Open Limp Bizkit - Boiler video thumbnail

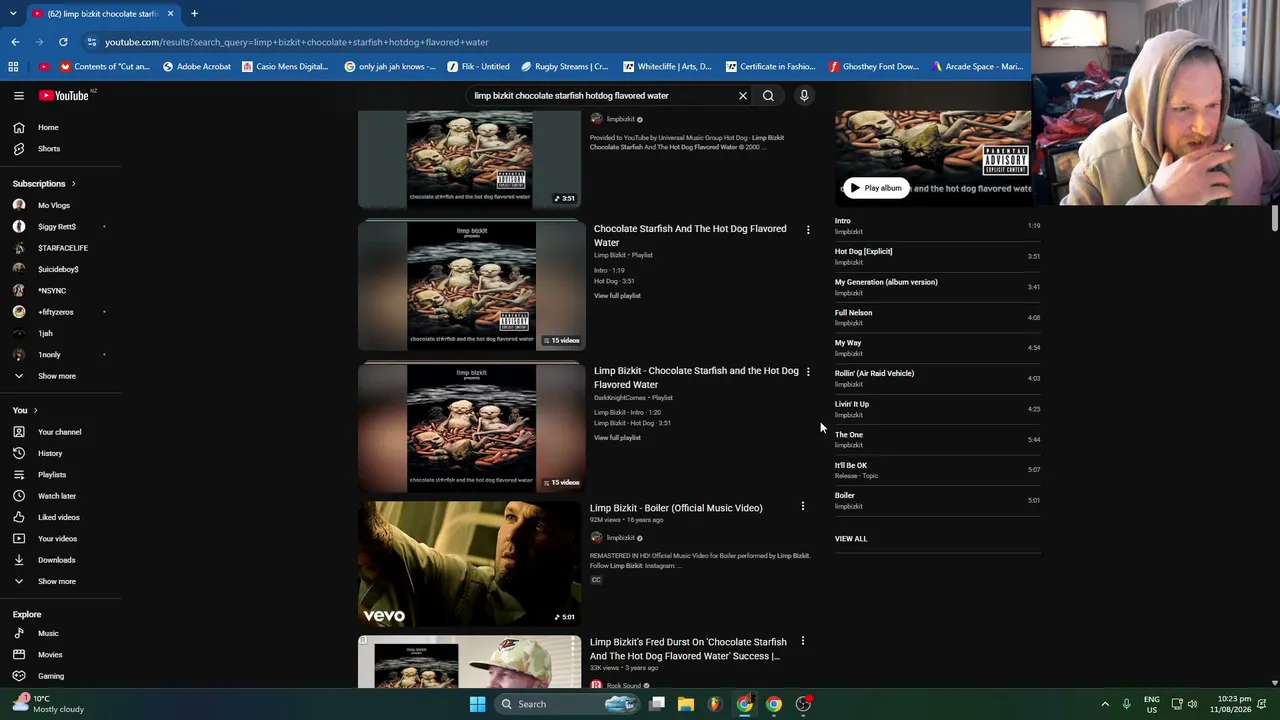click(470, 564)
